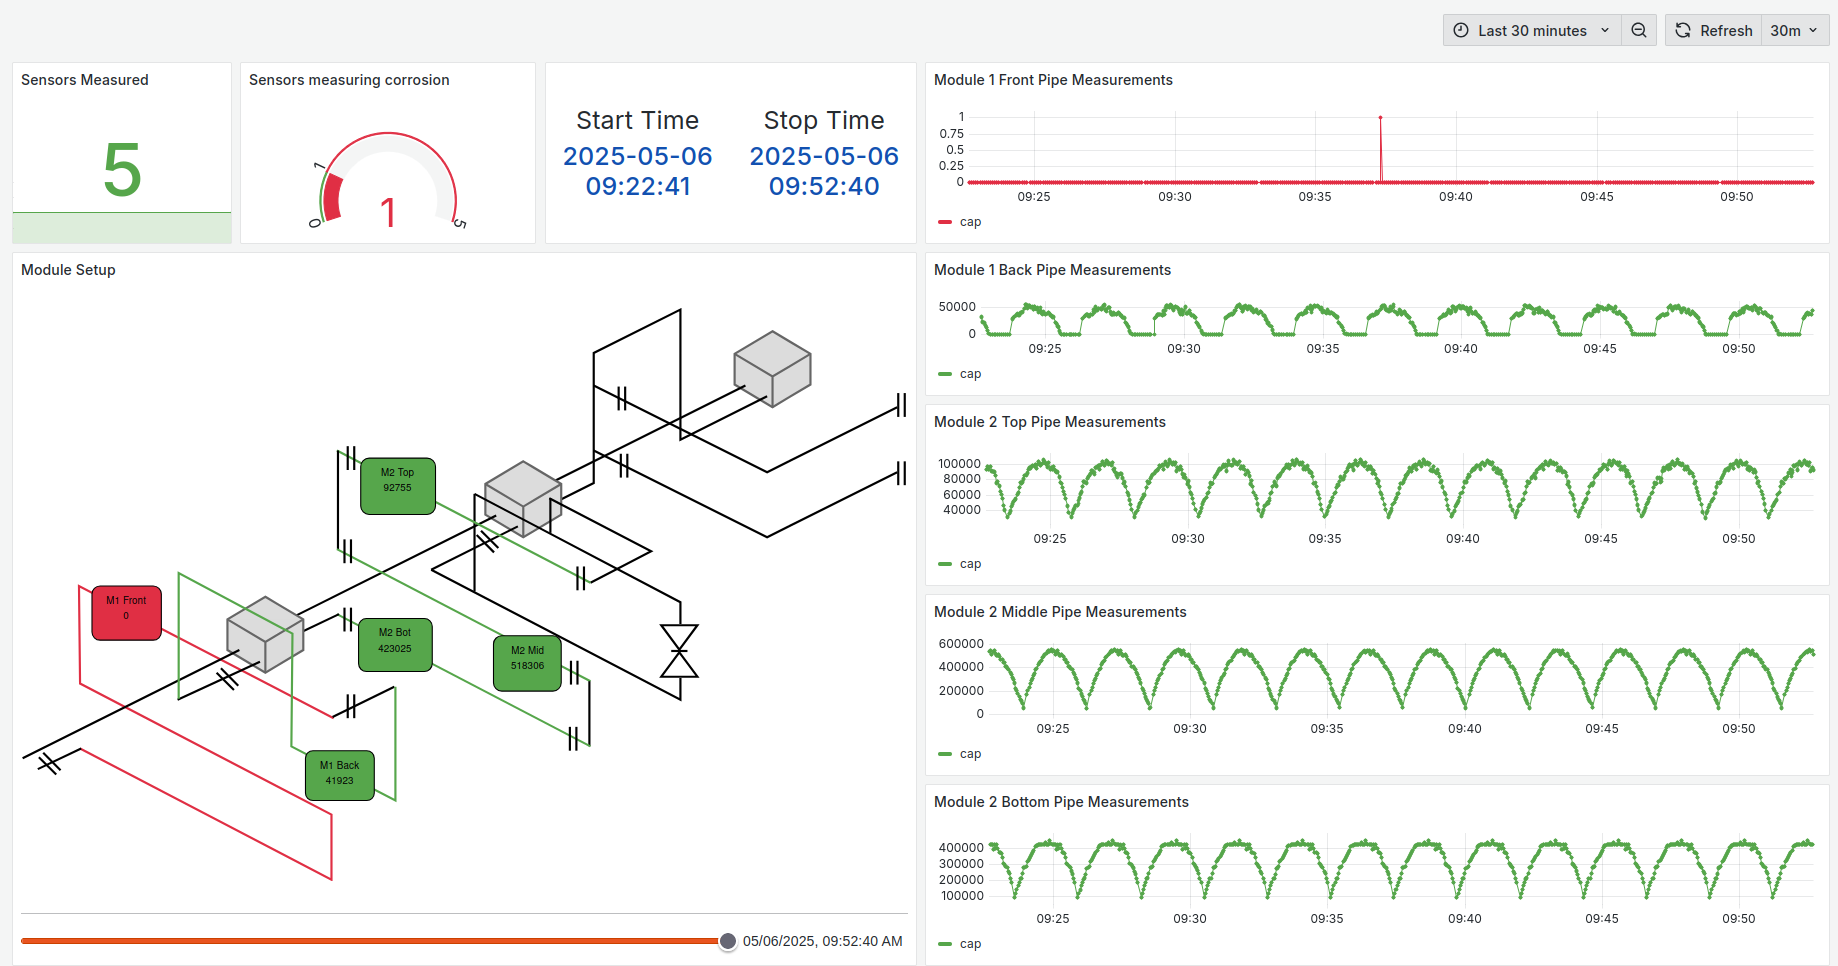Click the Module Setup panel title

[x=68, y=270]
